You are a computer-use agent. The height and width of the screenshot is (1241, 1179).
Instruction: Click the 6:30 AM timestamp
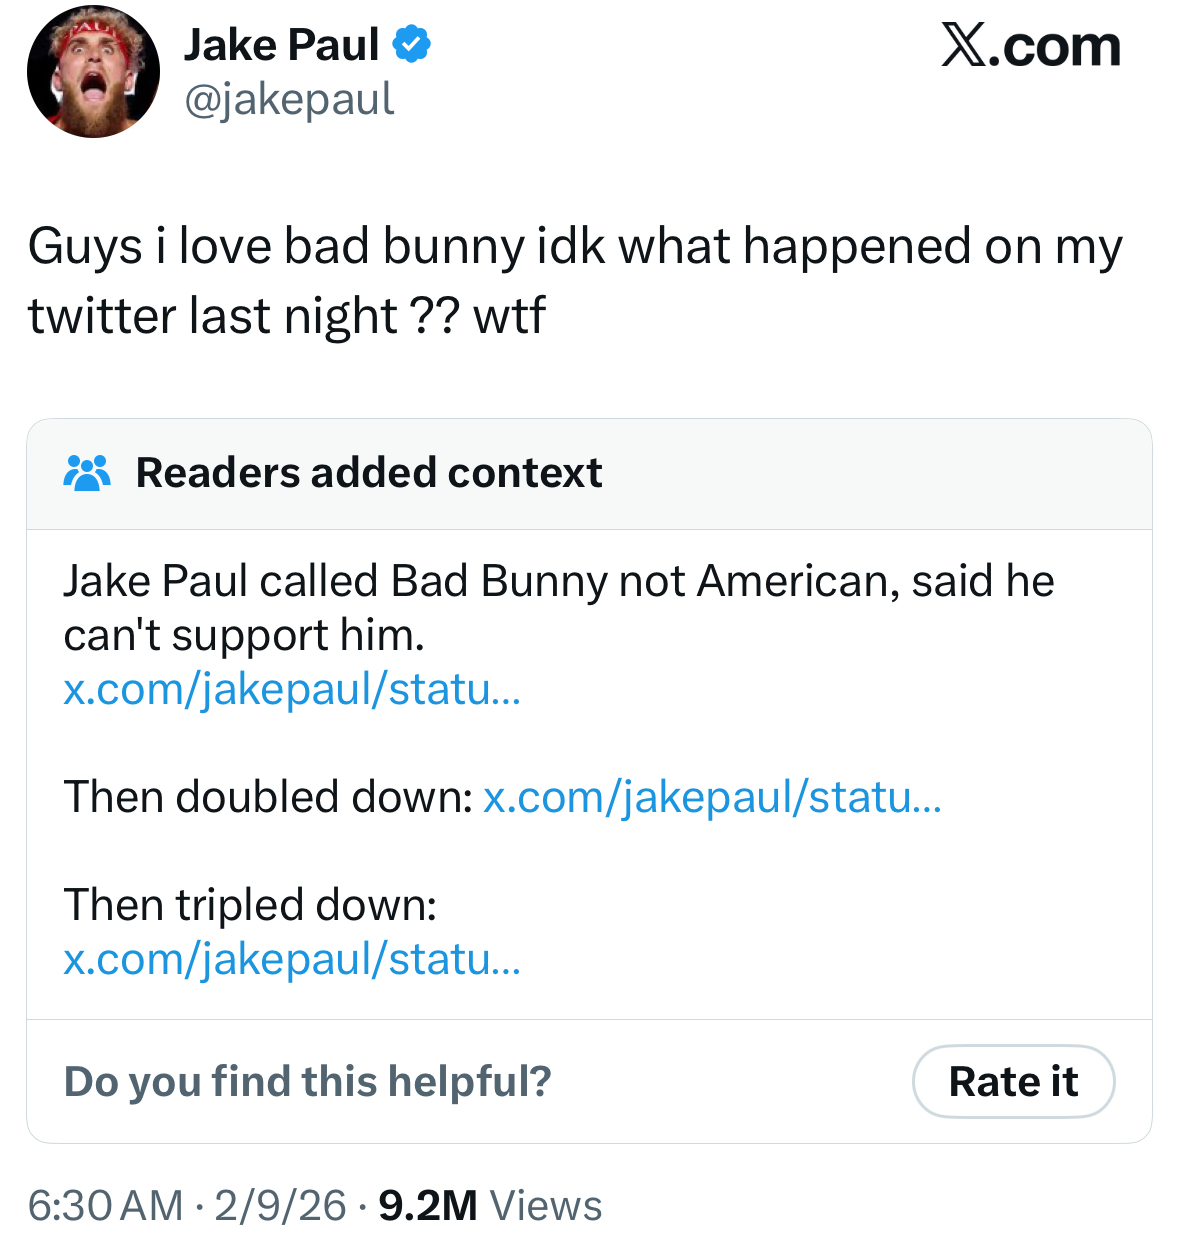(x=105, y=1205)
